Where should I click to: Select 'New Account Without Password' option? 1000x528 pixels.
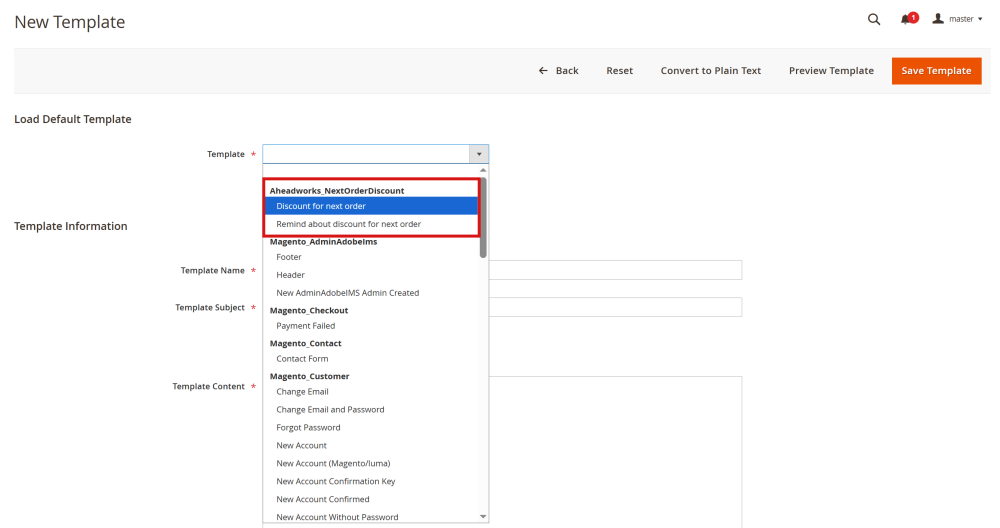pos(371,517)
